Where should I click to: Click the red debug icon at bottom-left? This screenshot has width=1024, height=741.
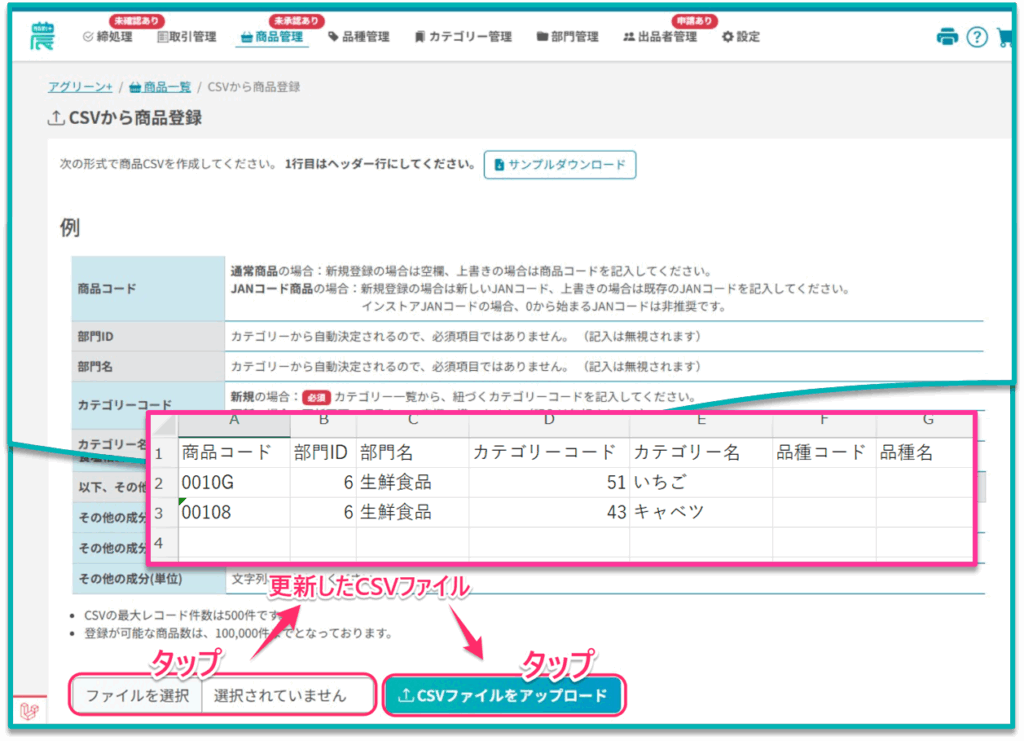(x=28, y=711)
